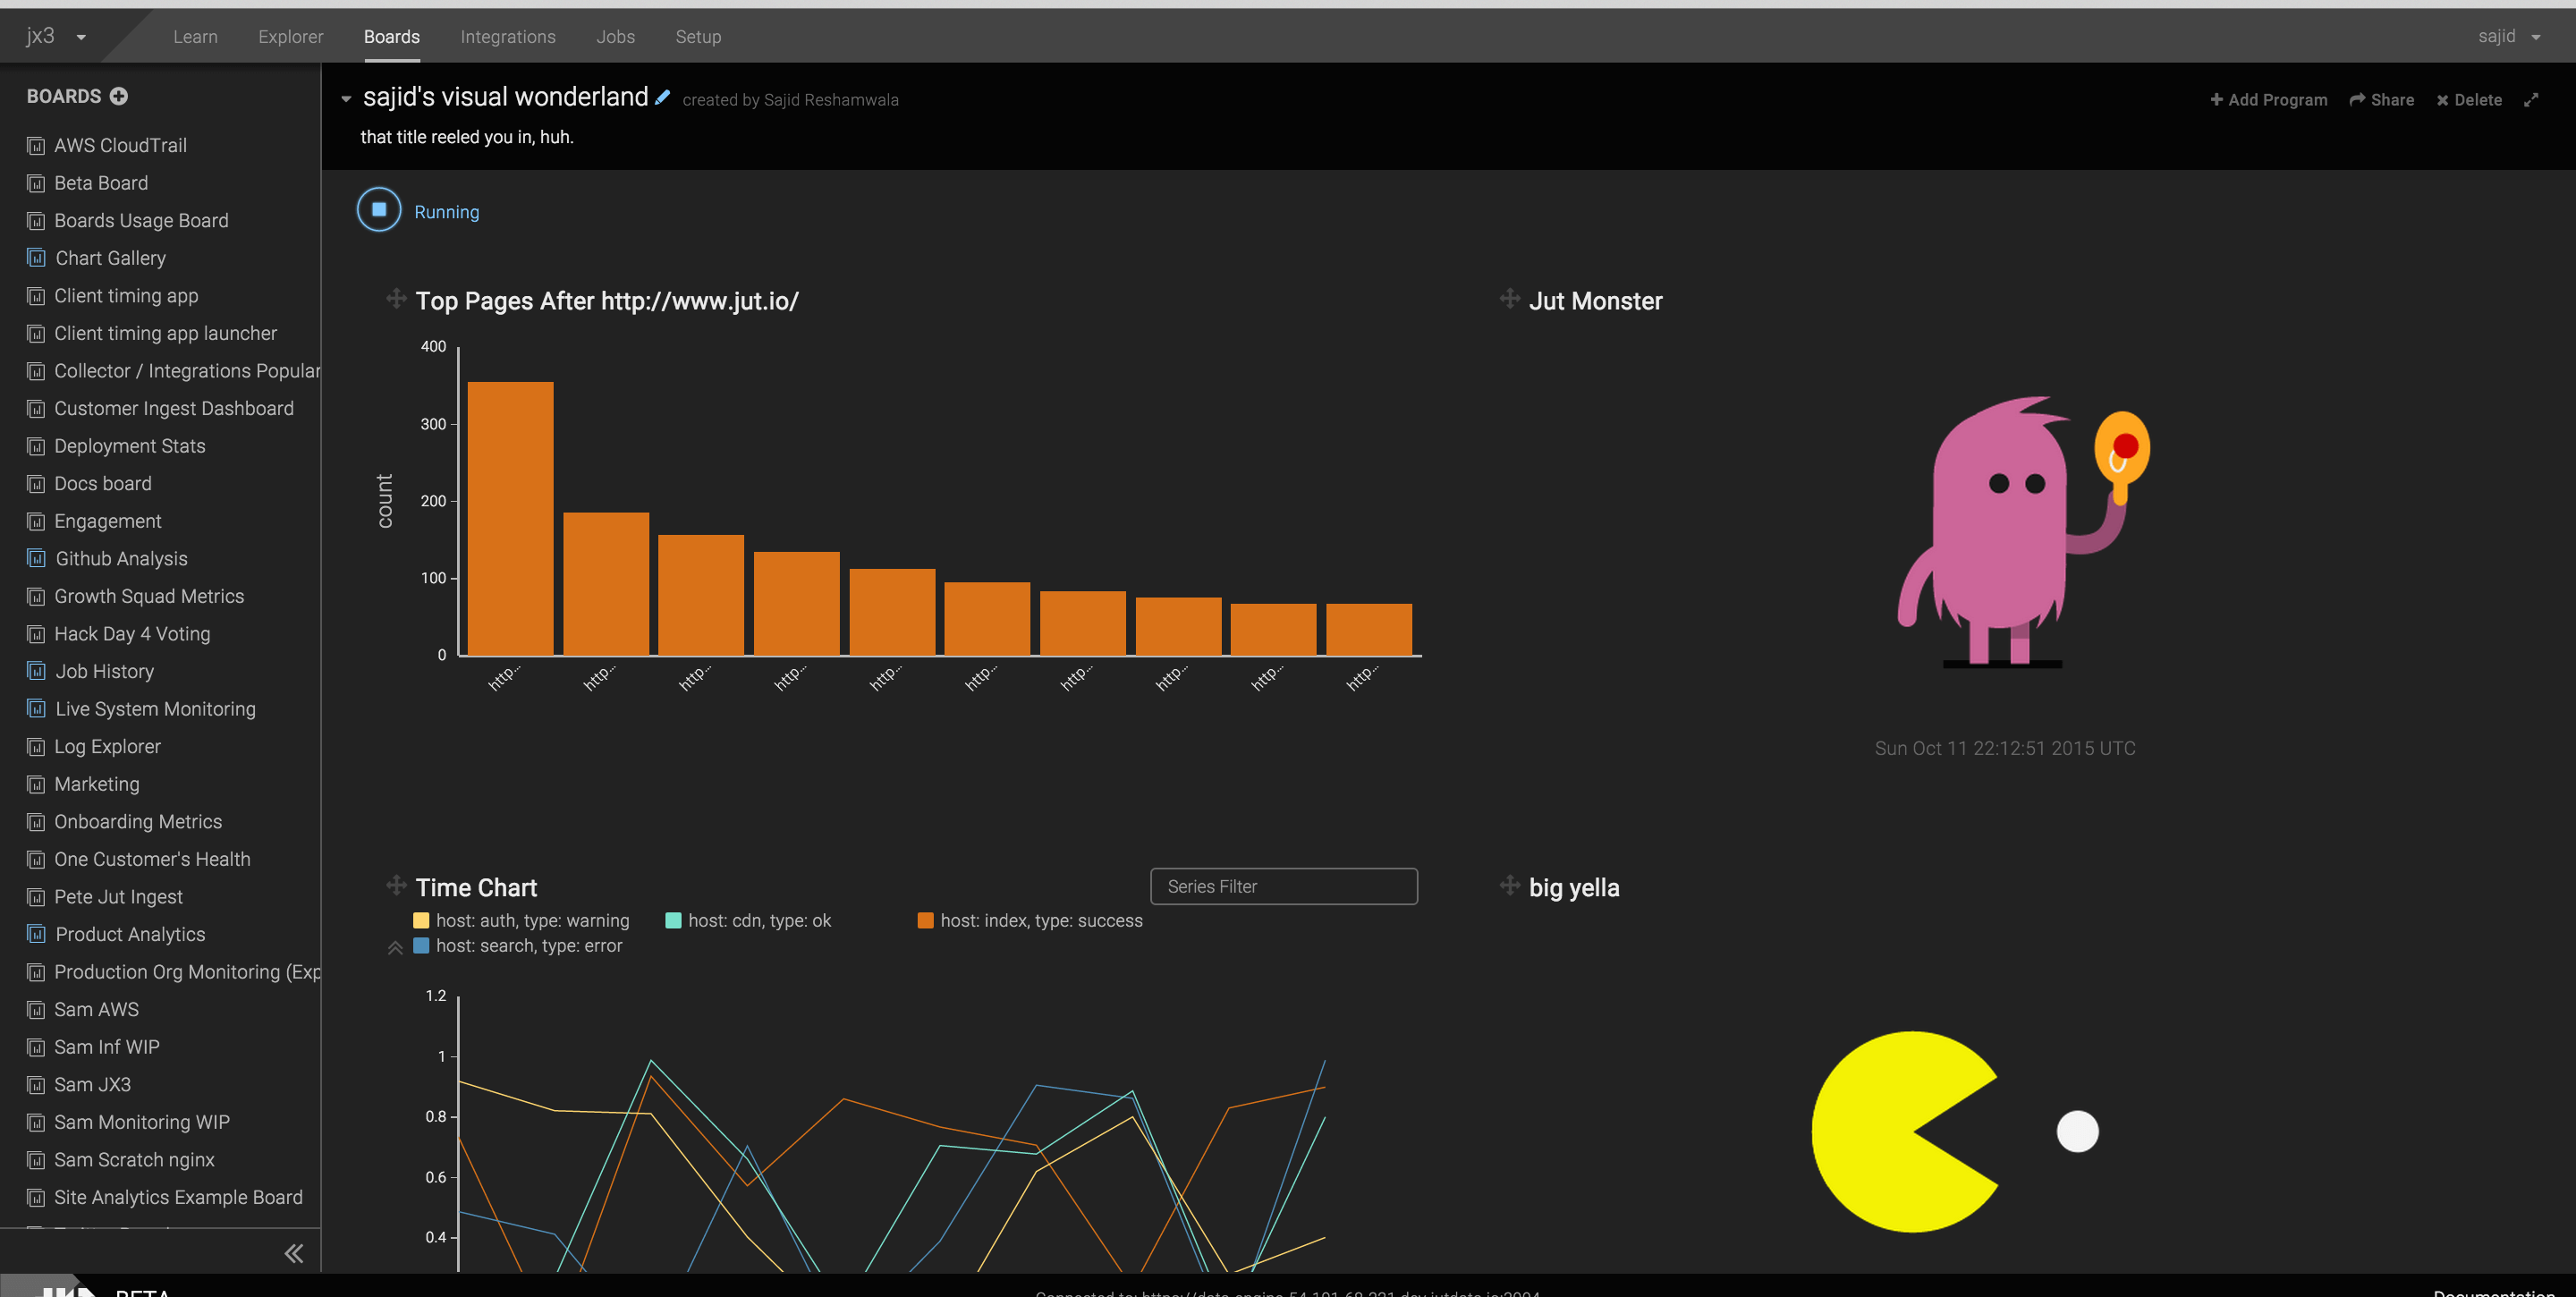This screenshot has height=1297, width=2576.
Task: Click the Running status label
Action: (x=447, y=212)
